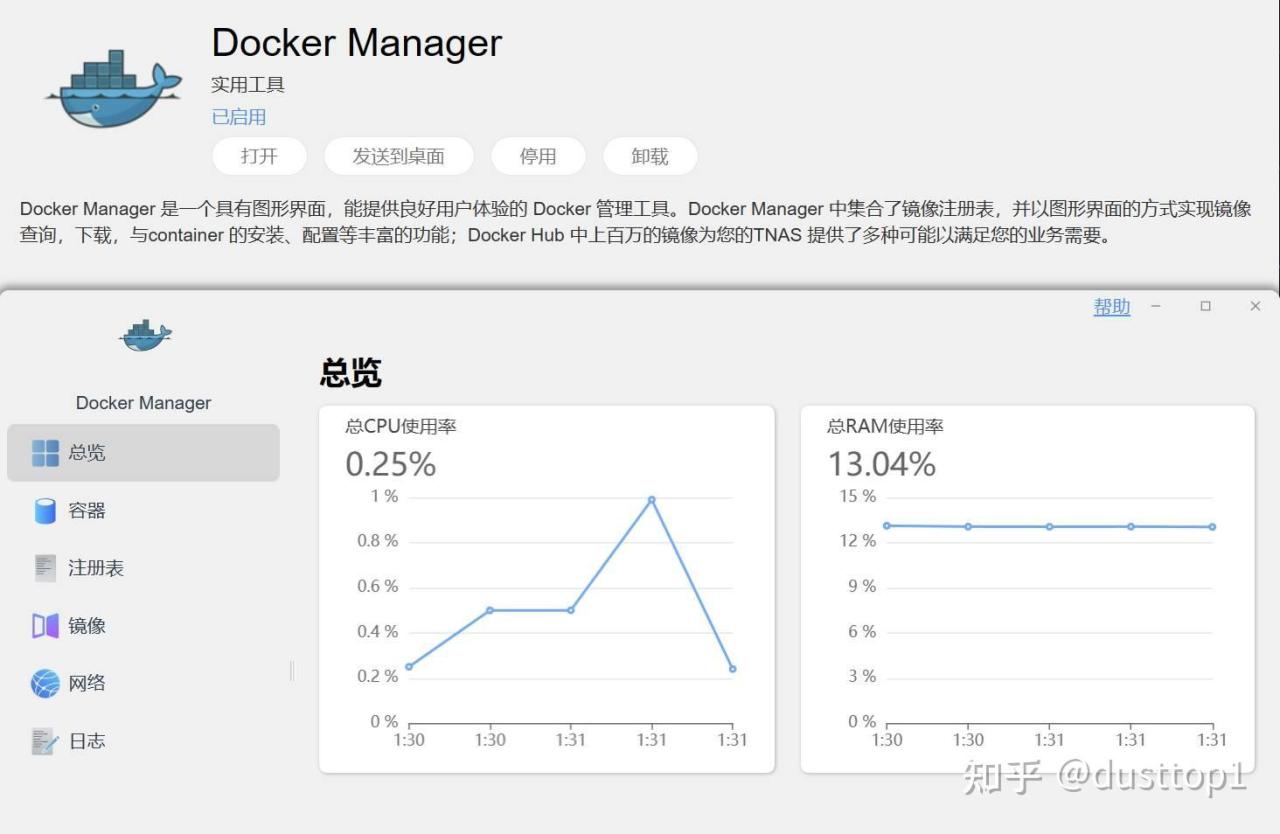Maximize the Docker Manager window

(1206, 306)
